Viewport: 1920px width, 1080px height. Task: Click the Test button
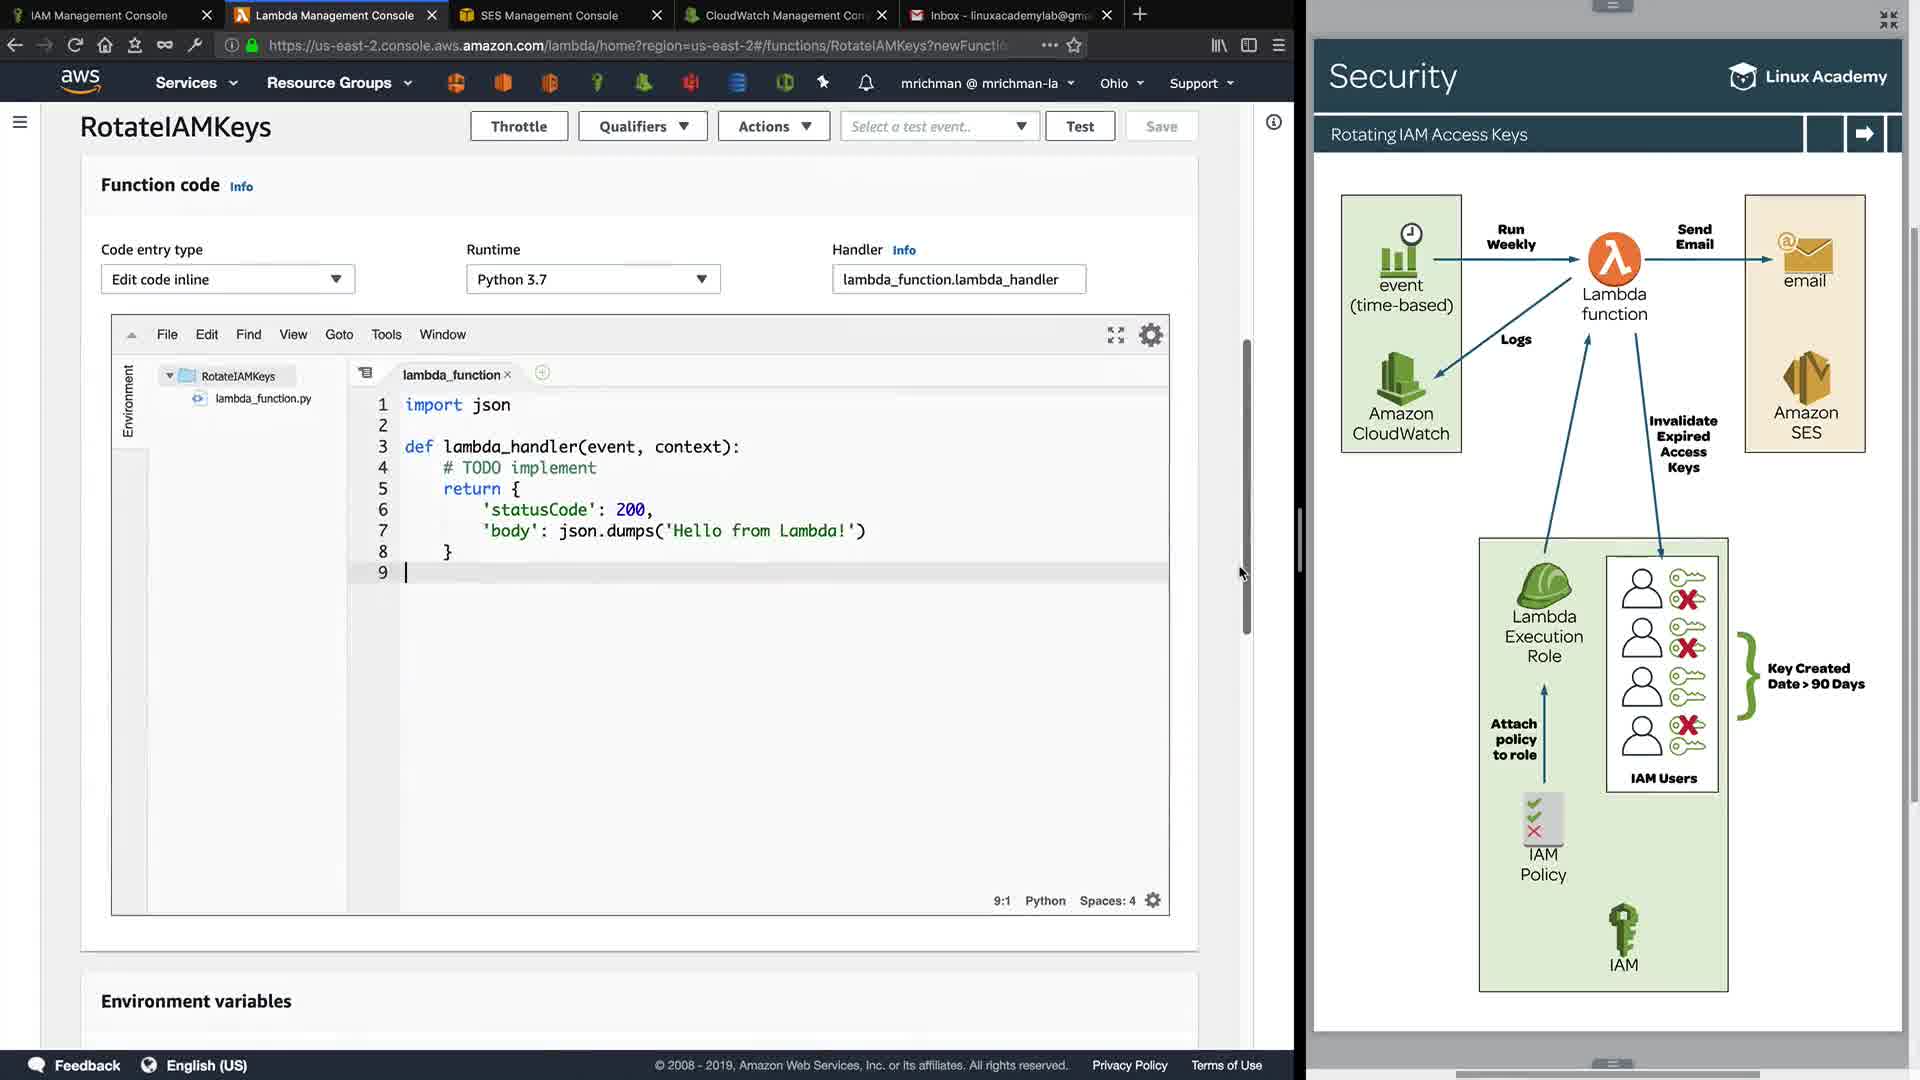tap(1080, 126)
